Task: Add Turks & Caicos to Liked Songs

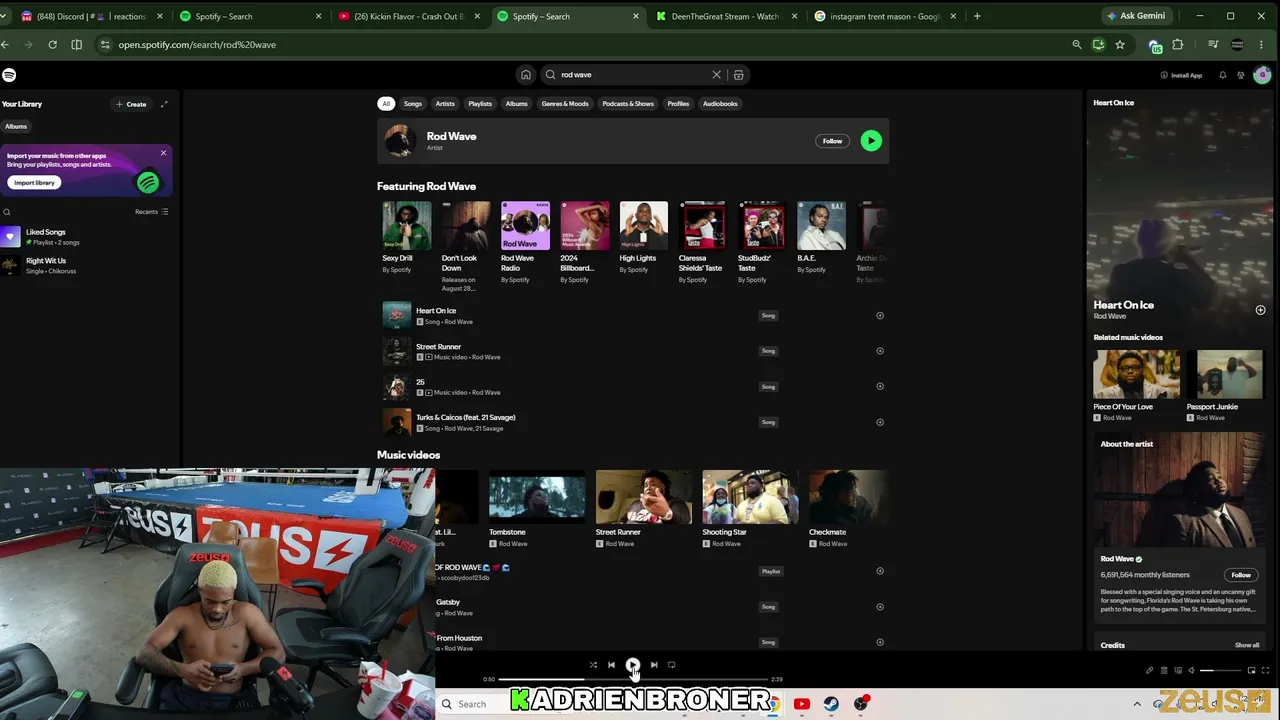Action: coord(880,422)
